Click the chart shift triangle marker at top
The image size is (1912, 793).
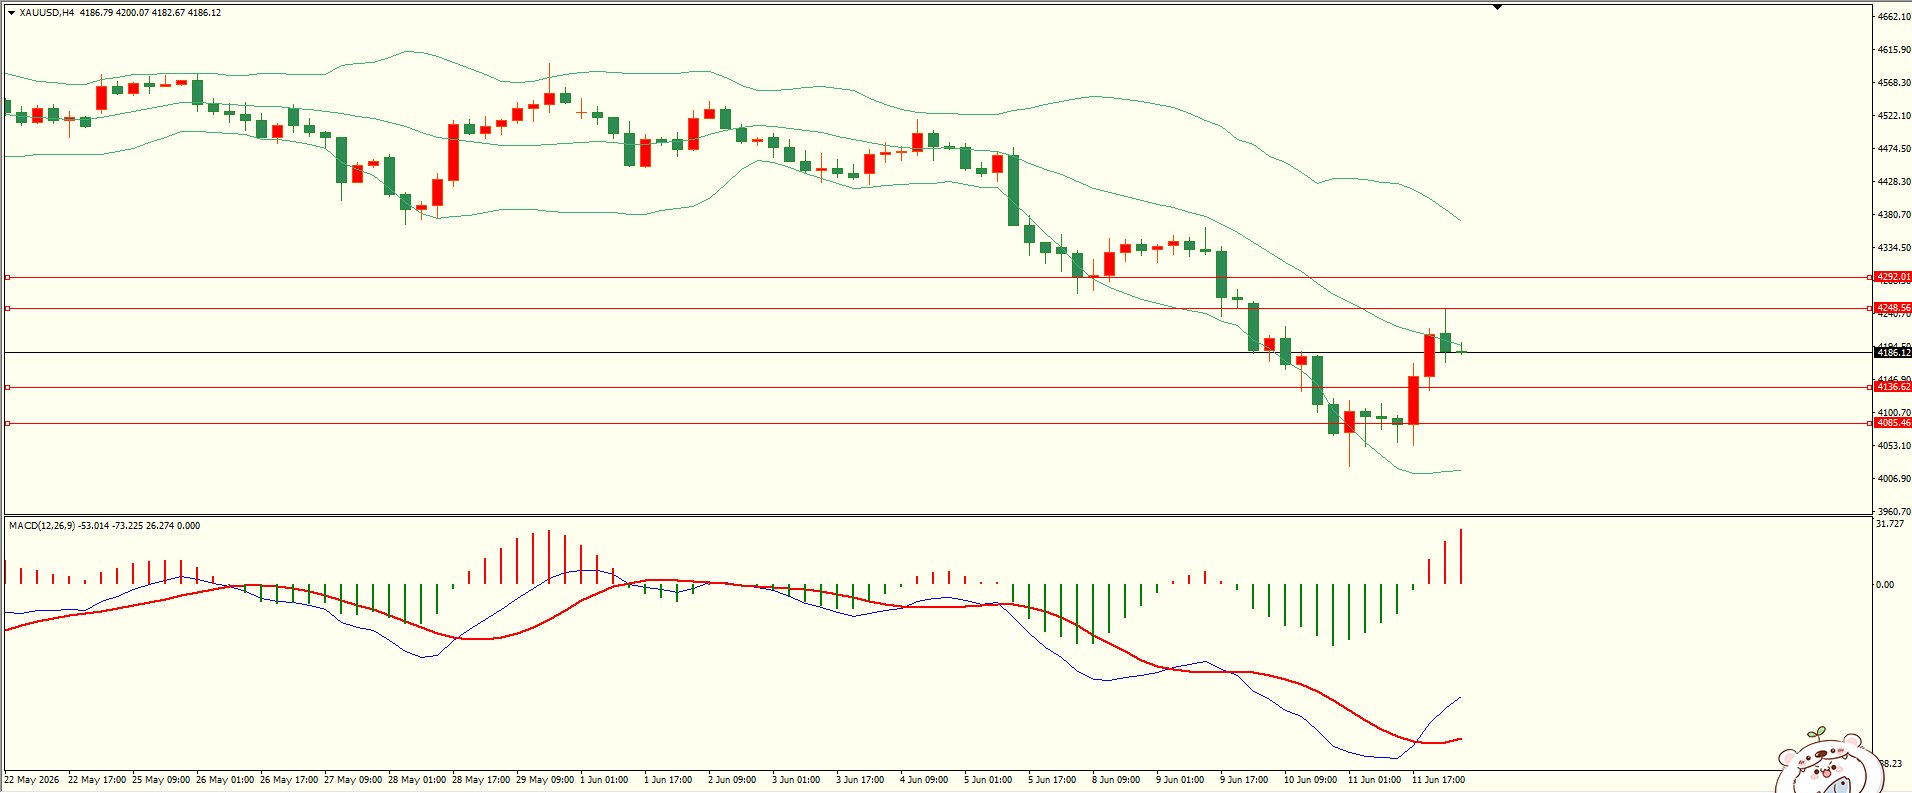1497,7
